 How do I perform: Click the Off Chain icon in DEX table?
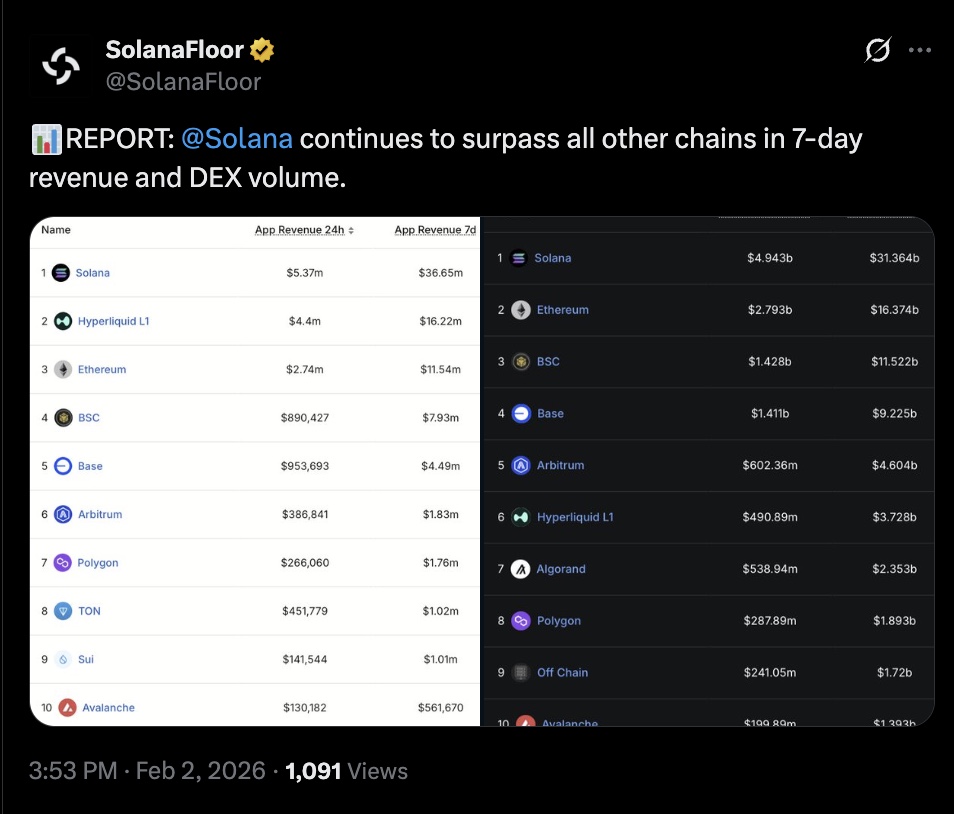point(521,673)
